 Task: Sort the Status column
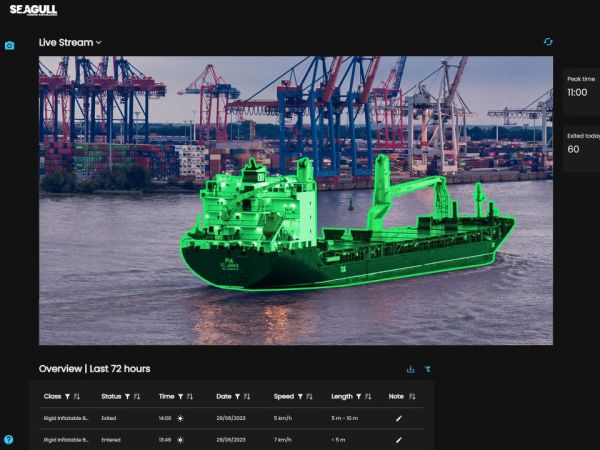(137, 396)
